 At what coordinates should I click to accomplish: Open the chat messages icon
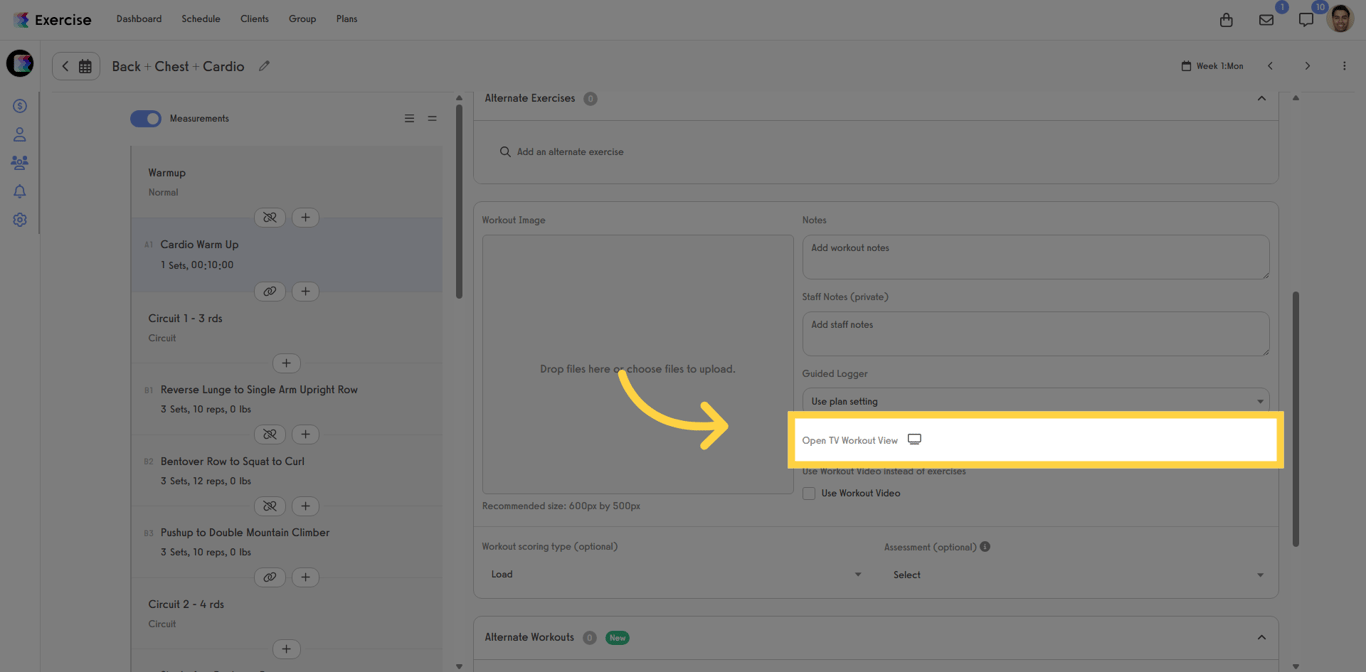click(1305, 20)
